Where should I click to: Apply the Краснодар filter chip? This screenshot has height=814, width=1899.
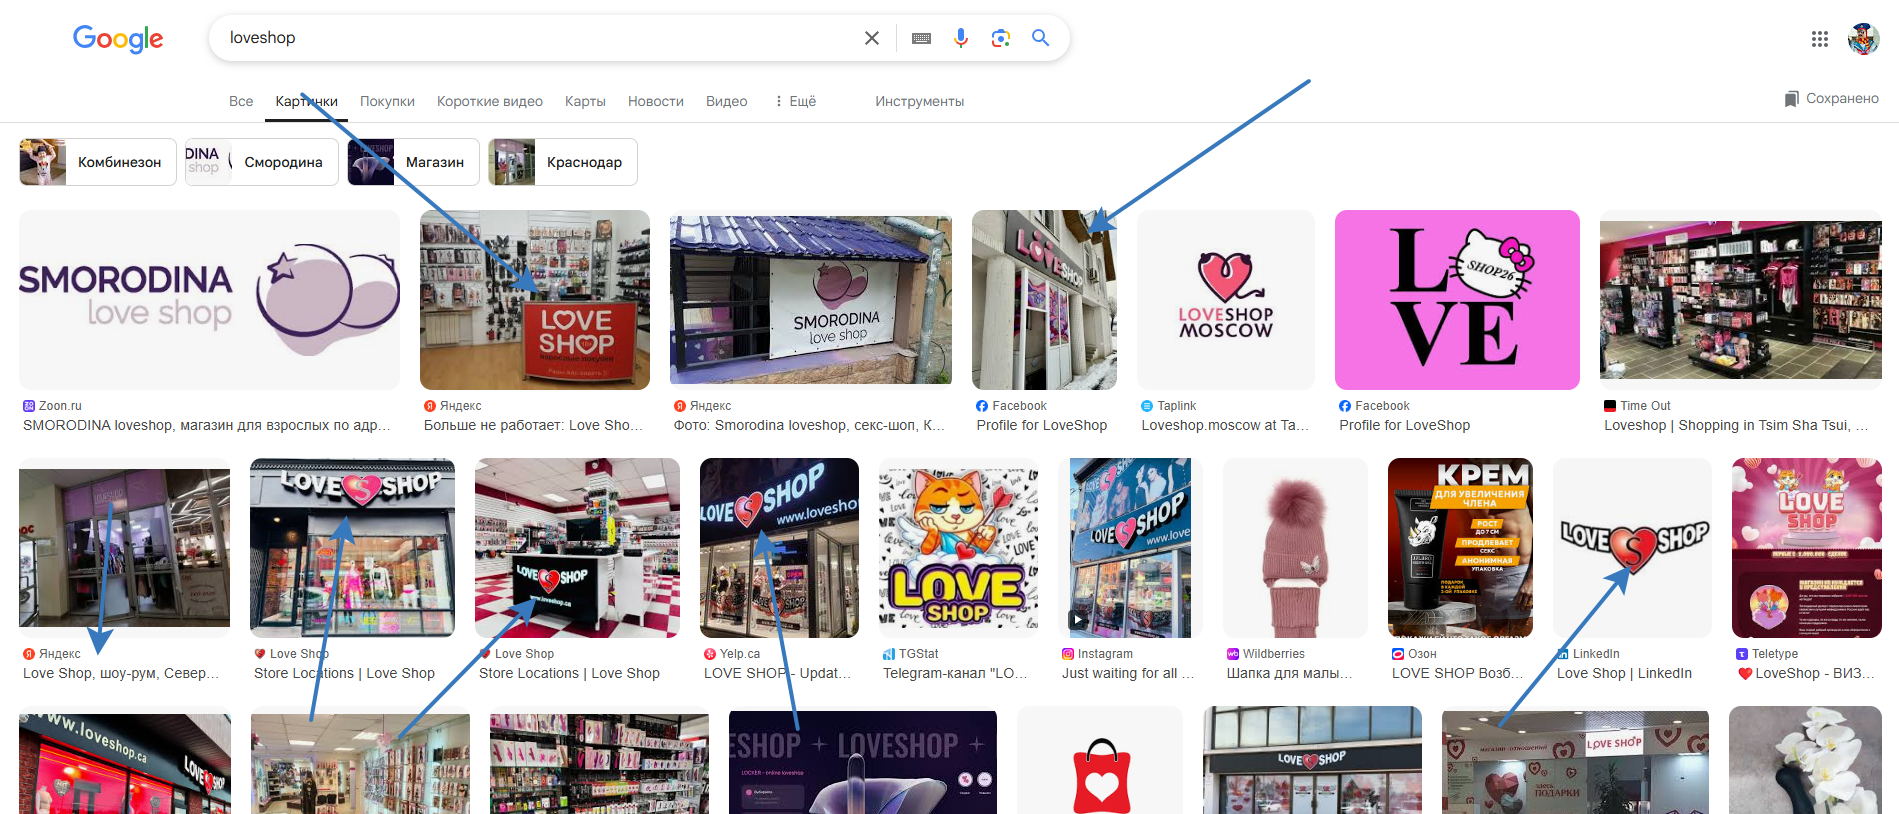(563, 162)
